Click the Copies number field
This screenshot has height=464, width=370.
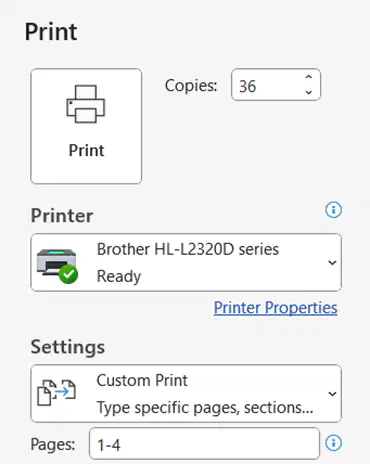tap(276, 85)
